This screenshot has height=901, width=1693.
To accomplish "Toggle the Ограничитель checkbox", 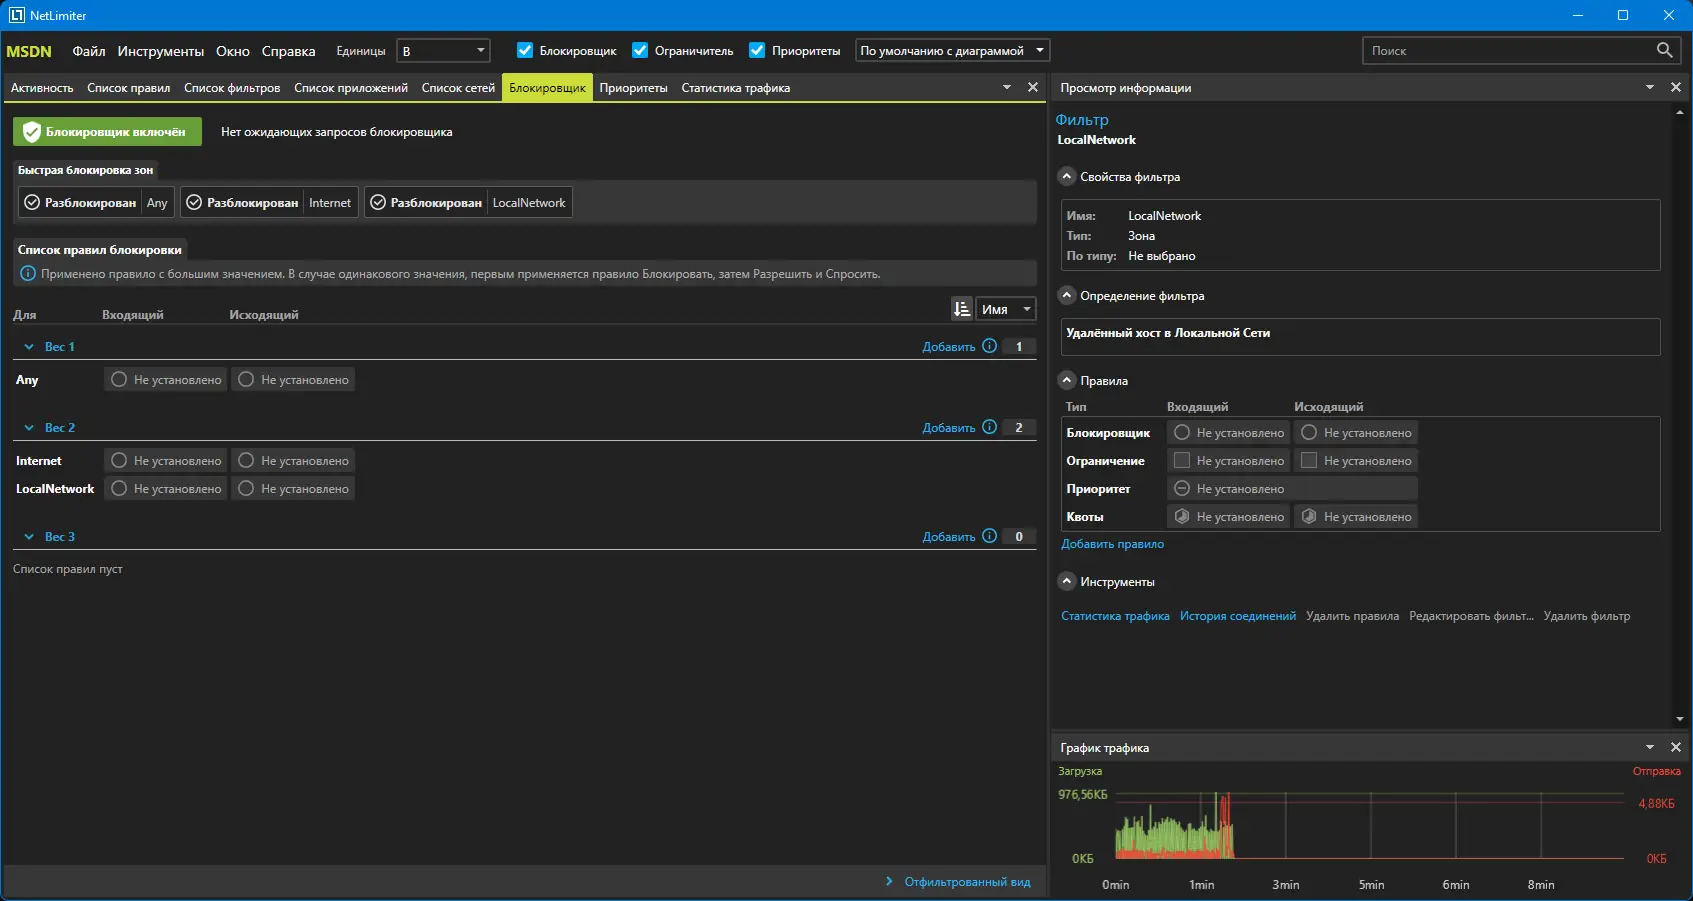I will [x=640, y=50].
